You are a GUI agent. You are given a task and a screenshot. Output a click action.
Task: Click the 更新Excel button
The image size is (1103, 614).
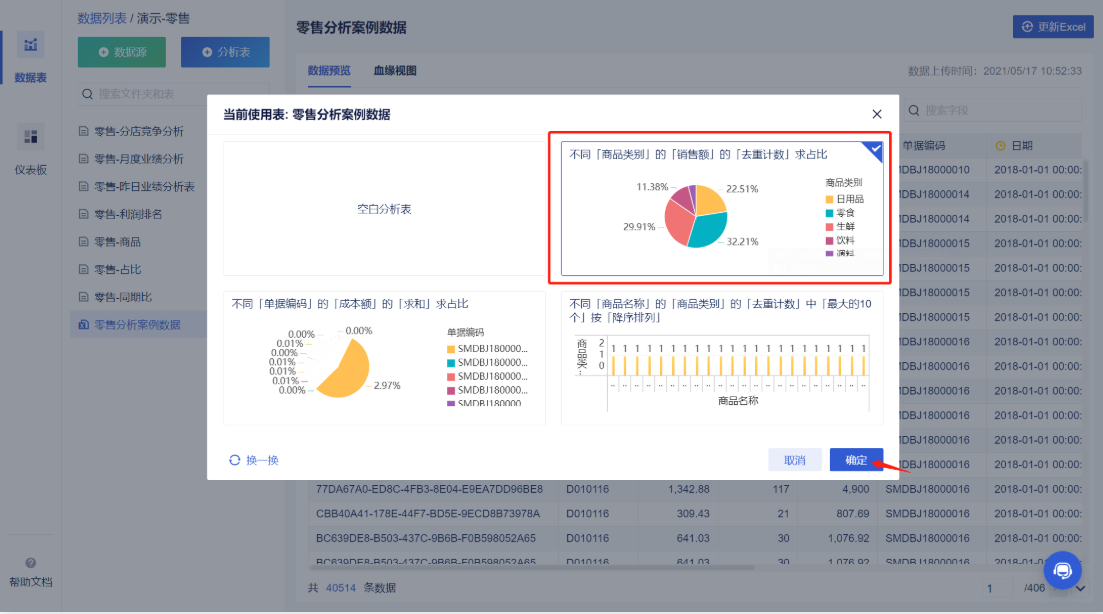(x=1053, y=27)
